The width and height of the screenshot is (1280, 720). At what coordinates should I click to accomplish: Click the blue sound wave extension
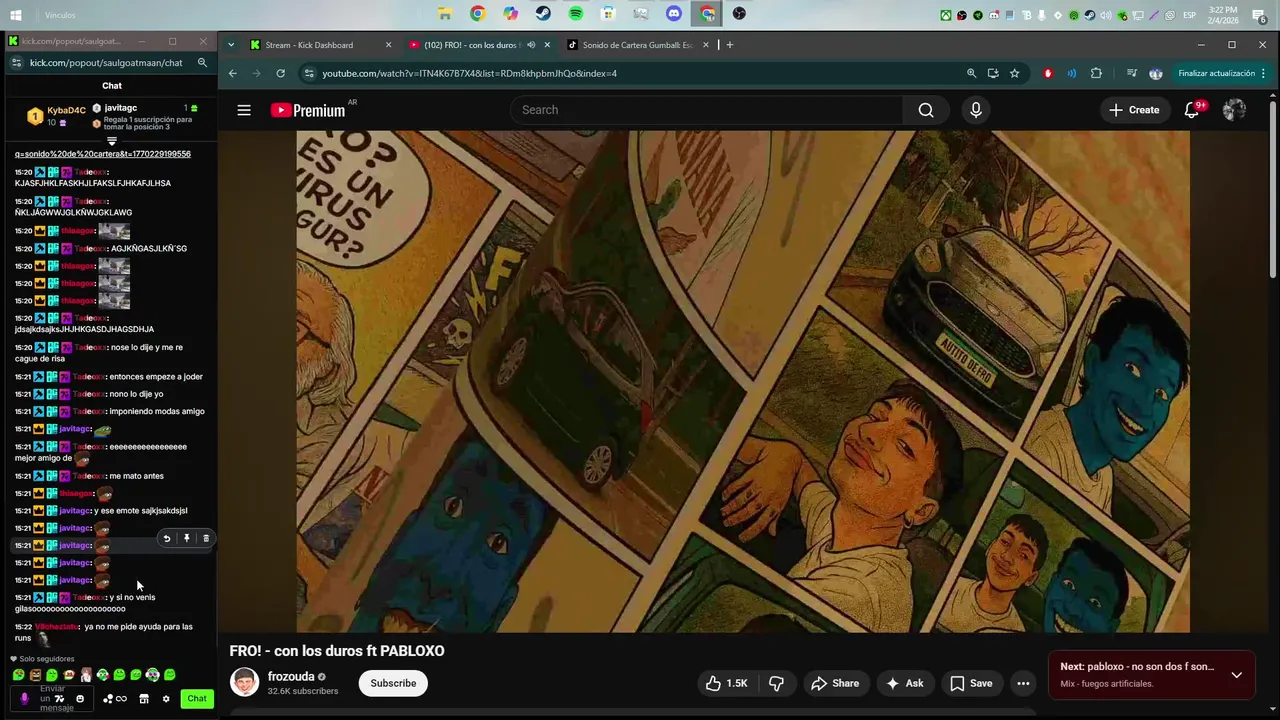[x=1072, y=73]
